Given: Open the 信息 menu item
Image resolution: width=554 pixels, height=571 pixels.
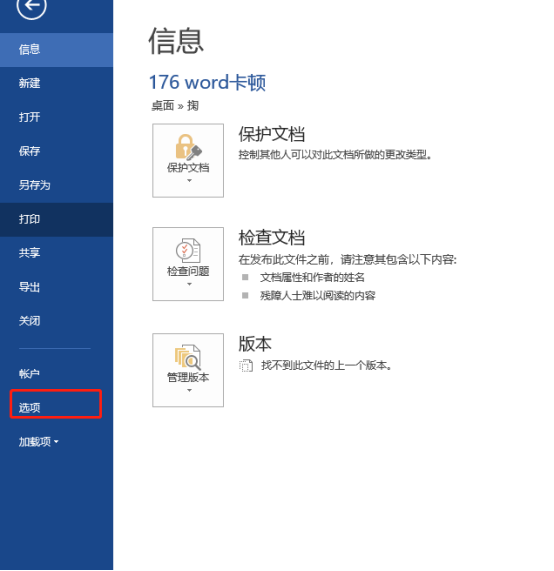Looking at the screenshot, I should pos(56,50).
